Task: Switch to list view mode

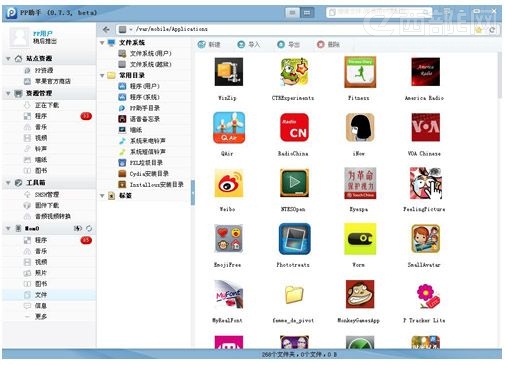Action: point(292,13)
